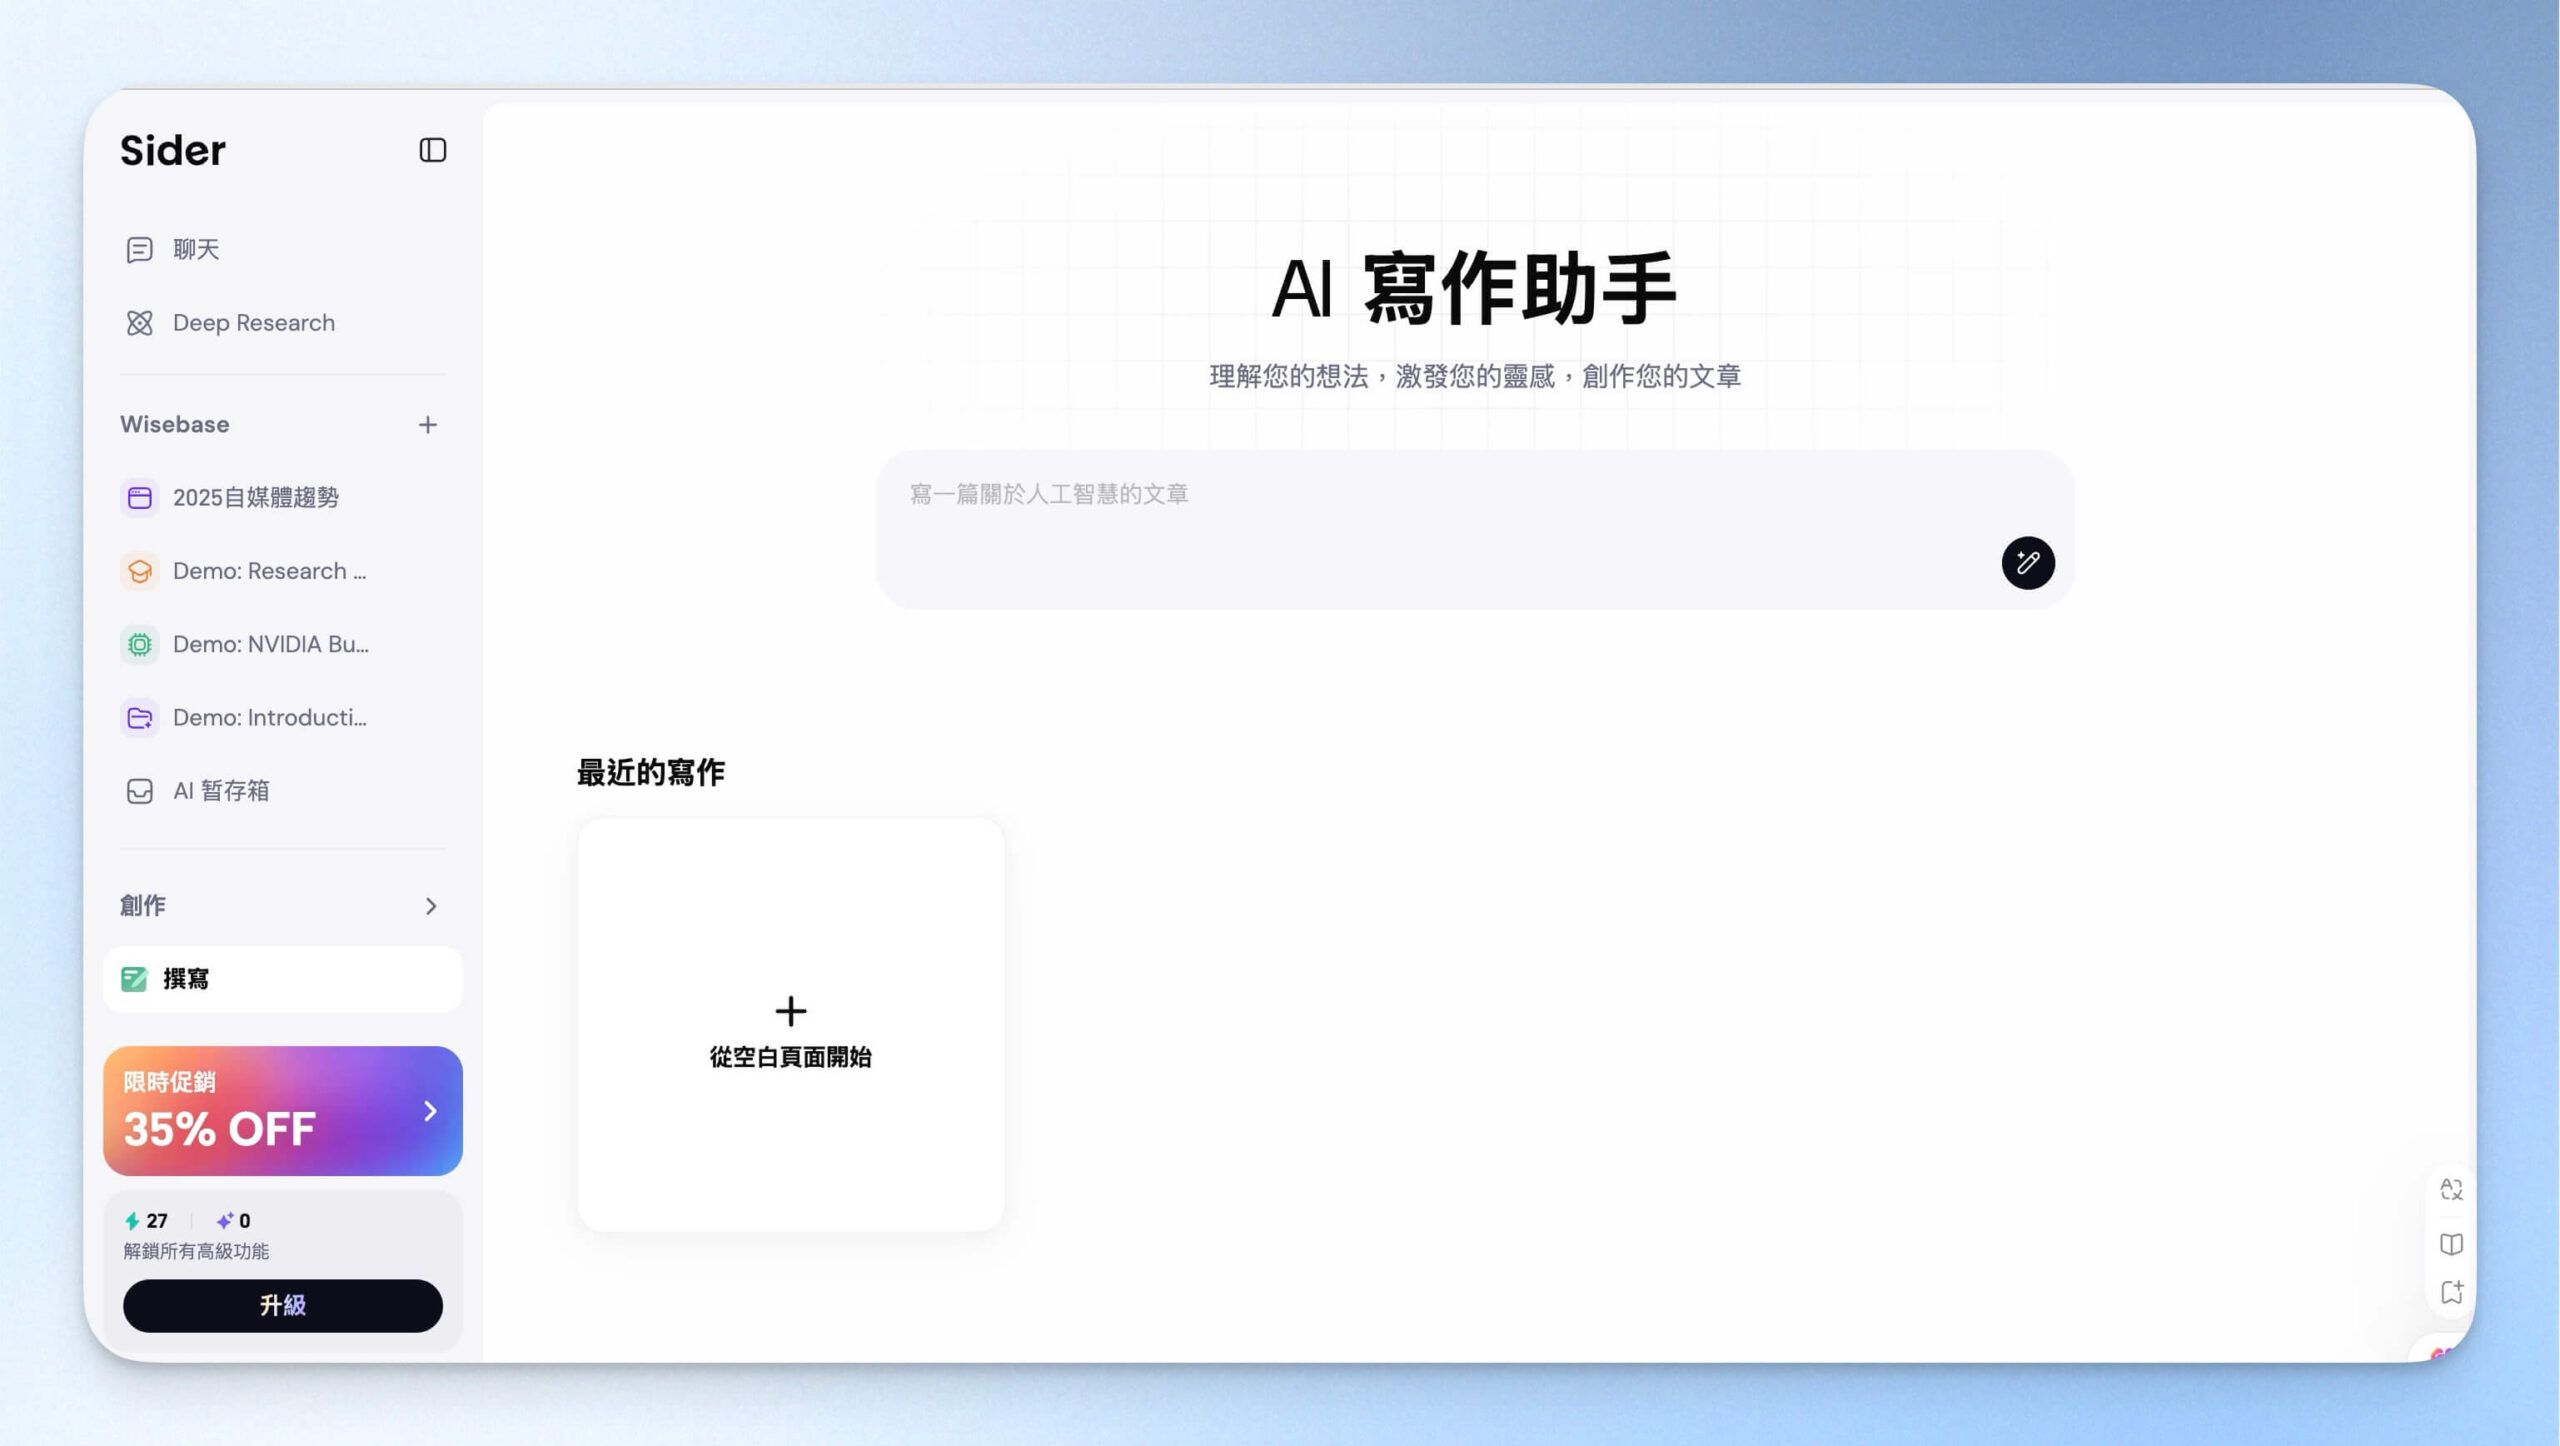Image resolution: width=2560 pixels, height=1446 pixels.
Task: Click the 最近的寫作 heading
Action: pos(651,772)
